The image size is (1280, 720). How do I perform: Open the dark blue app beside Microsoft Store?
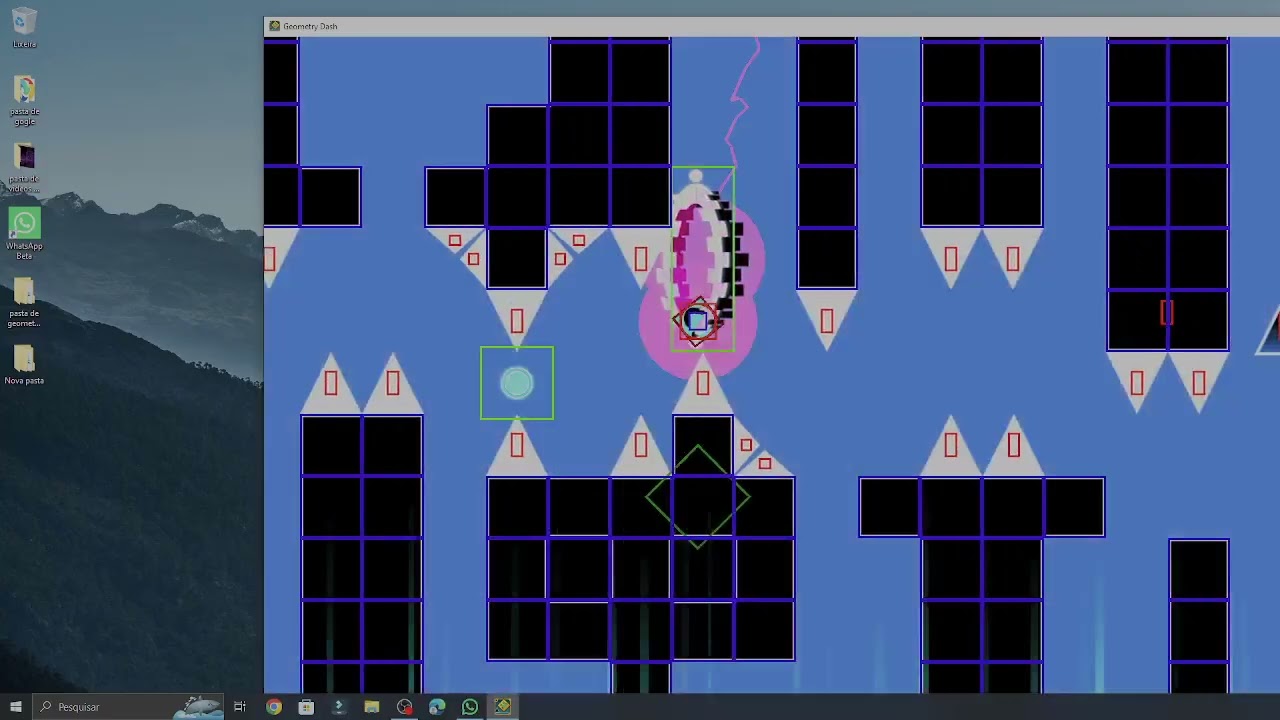pos(339,707)
